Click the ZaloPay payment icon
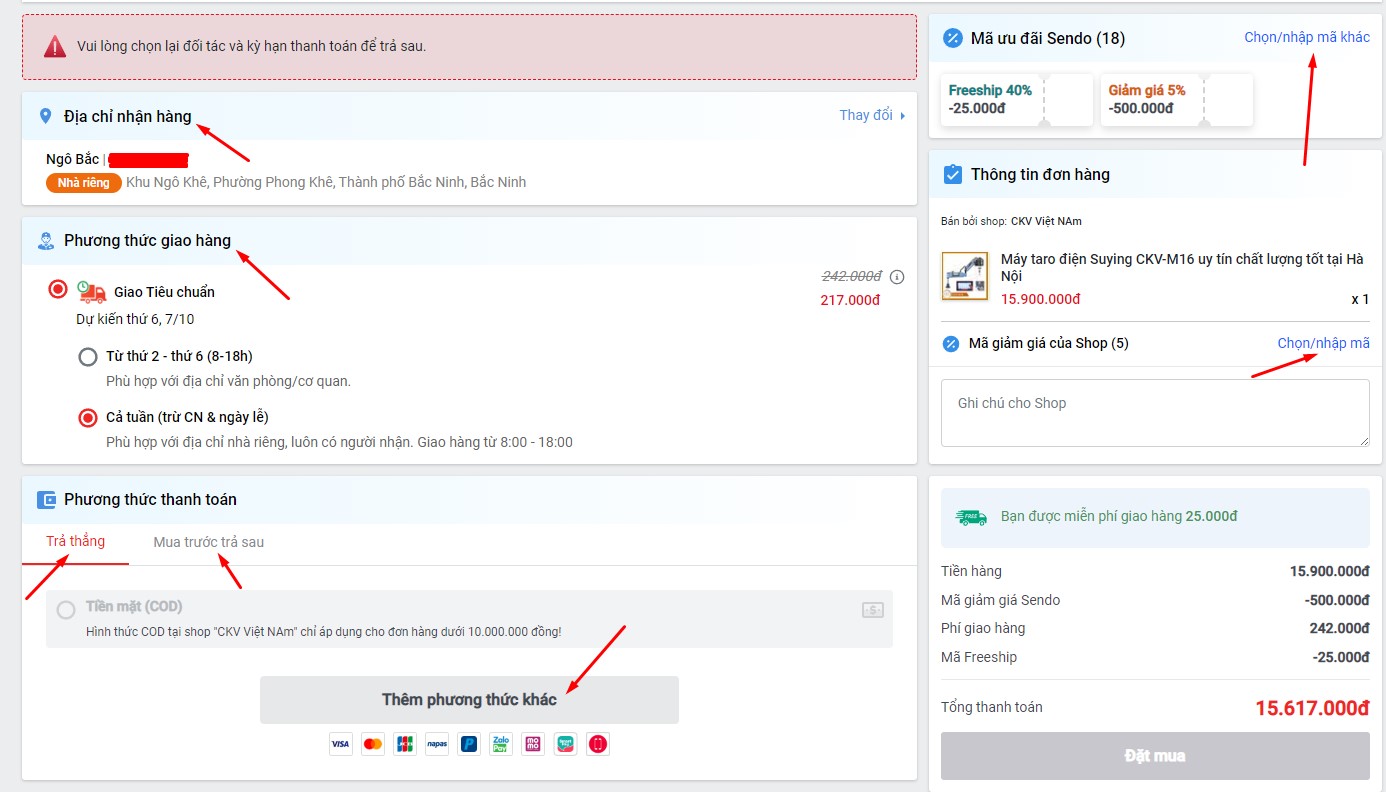Viewport: 1386px width, 792px height. tap(501, 744)
